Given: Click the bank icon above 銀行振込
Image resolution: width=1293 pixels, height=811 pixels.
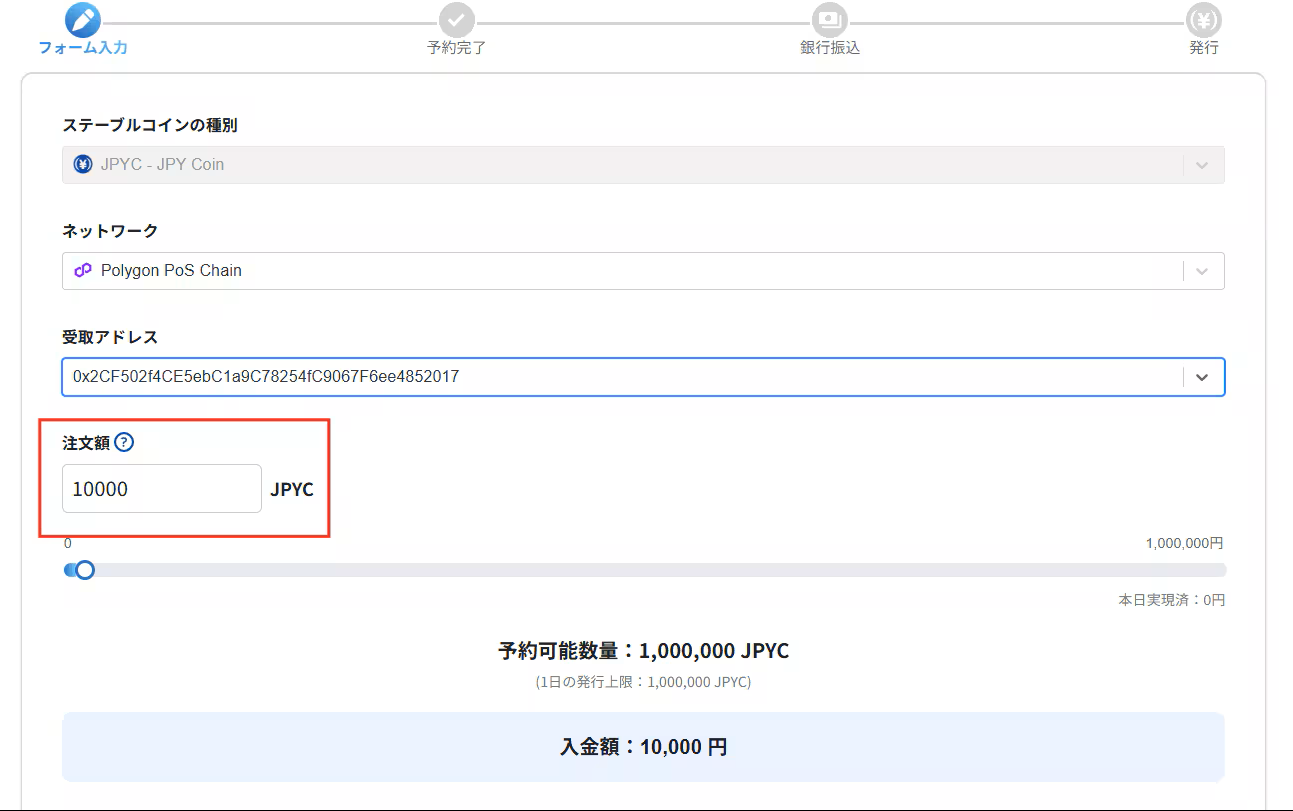Looking at the screenshot, I should click(829, 21).
